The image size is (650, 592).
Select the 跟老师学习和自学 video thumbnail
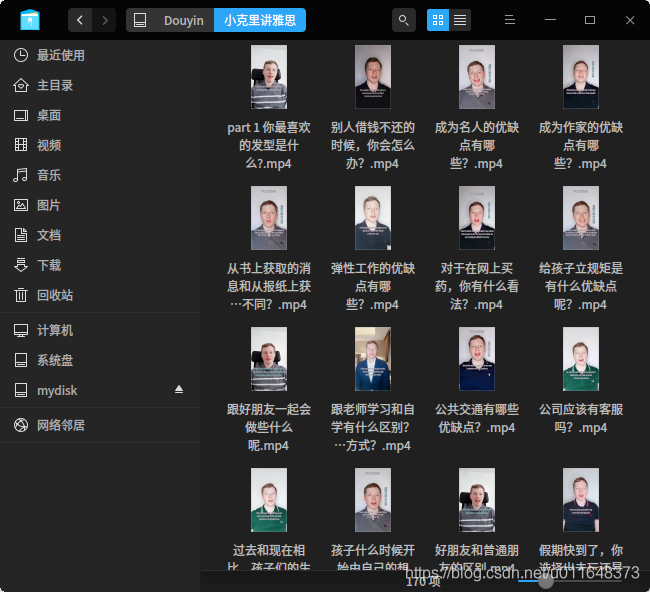(x=373, y=359)
